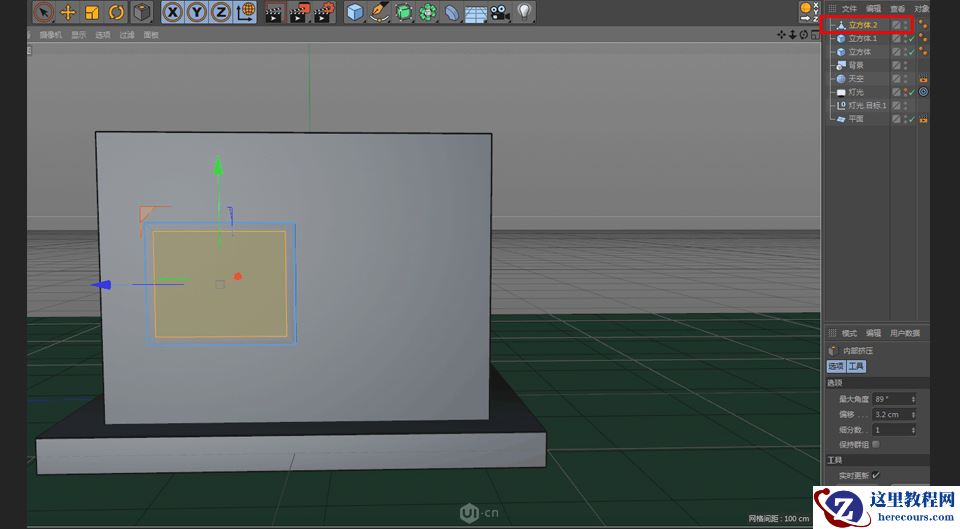This screenshot has height=529, width=960.
Task: Select 立方体.2 in object list
Action: [863, 25]
